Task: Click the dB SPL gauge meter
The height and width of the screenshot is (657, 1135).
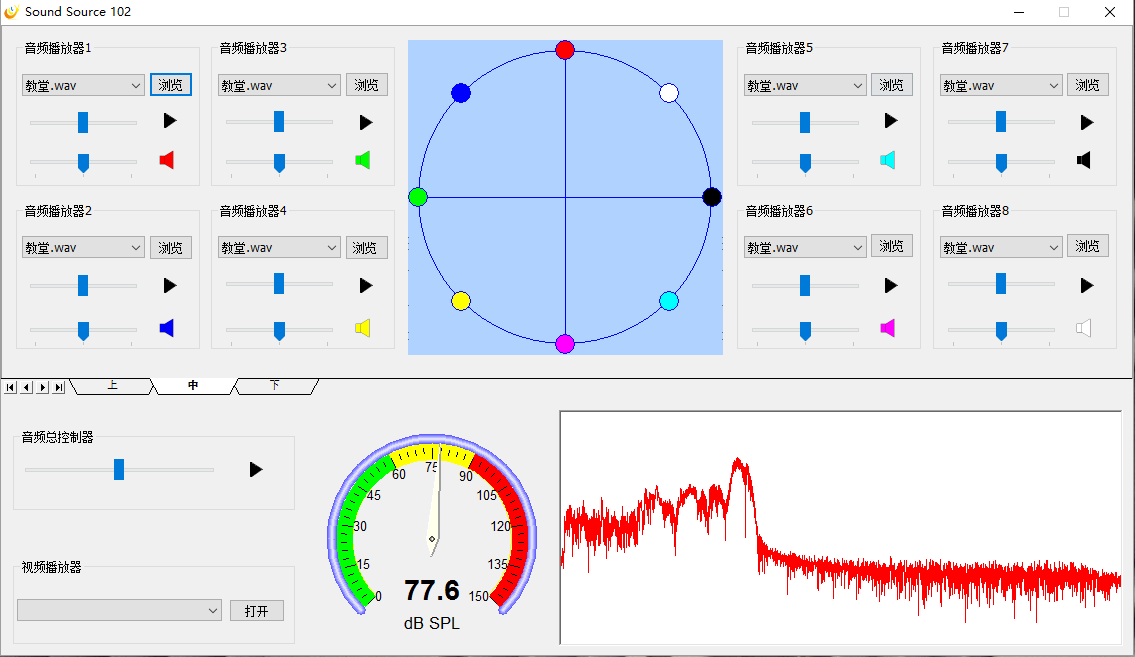Action: (x=432, y=532)
